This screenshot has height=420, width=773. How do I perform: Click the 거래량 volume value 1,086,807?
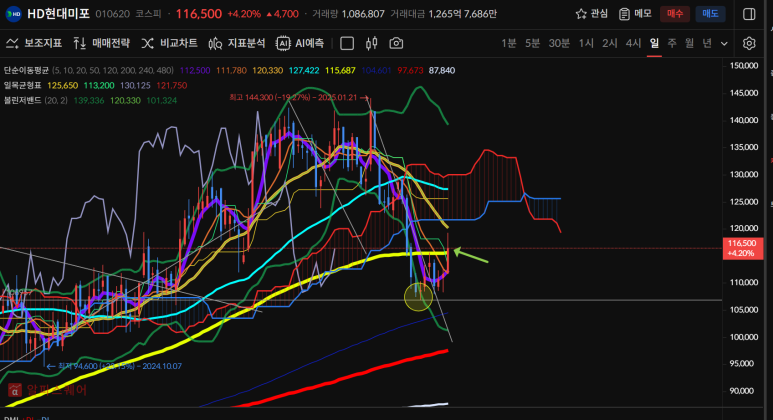pos(363,14)
